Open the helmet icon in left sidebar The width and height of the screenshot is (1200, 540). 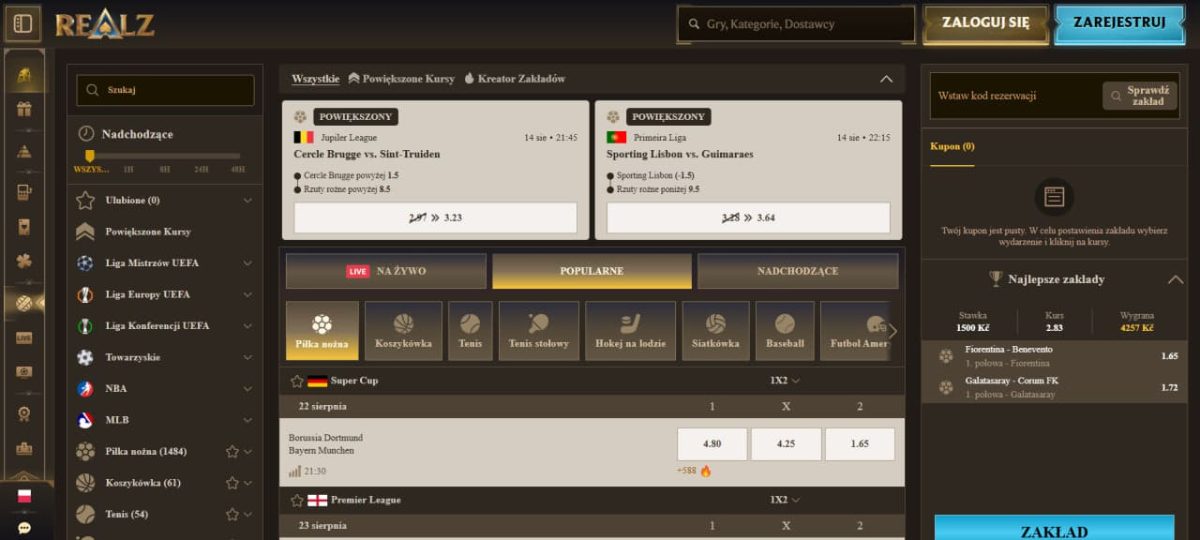[24, 77]
